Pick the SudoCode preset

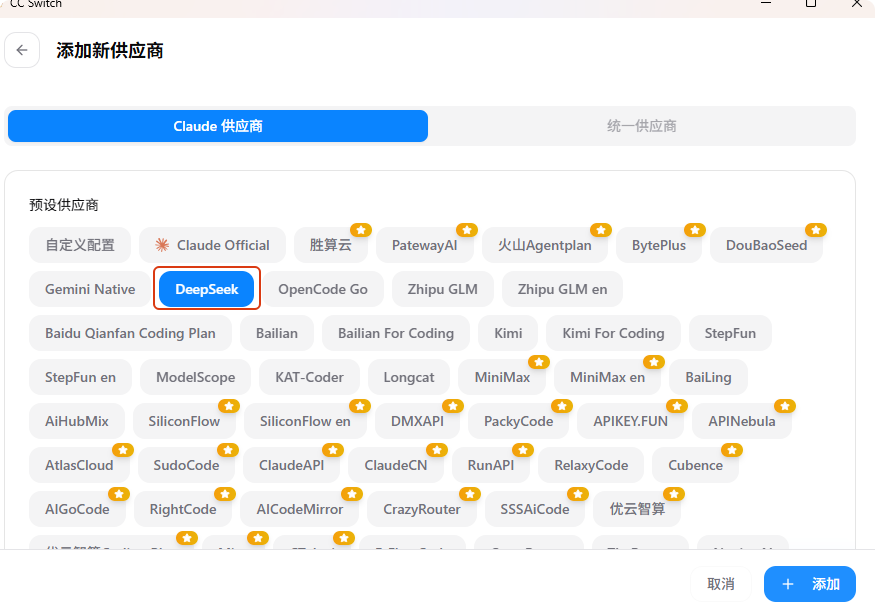(186, 465)
